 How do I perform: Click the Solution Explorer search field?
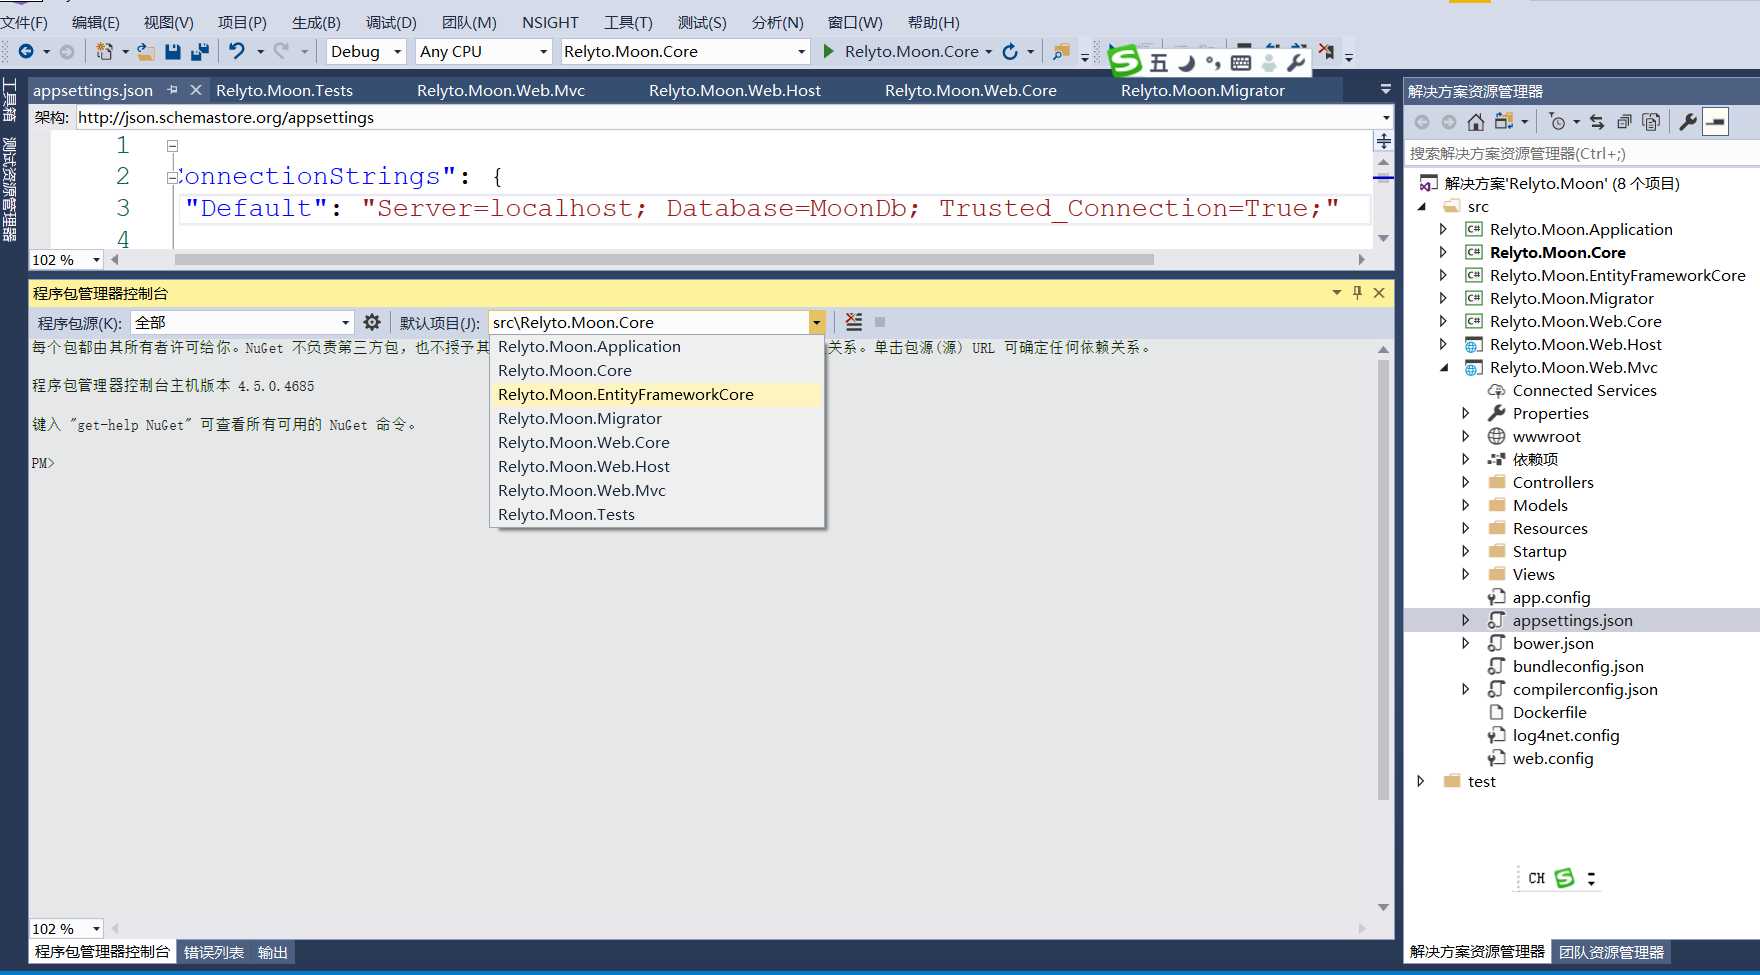pyautogui.click(x=1580, y=153)
